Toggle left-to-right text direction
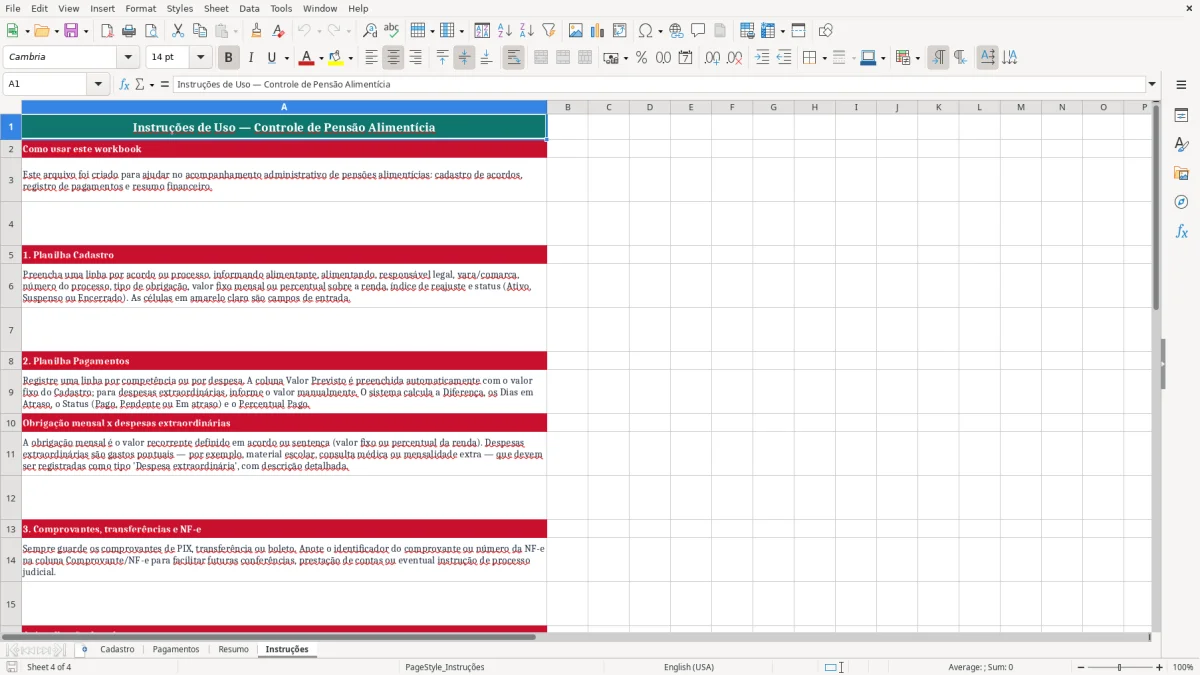1200x675 pixels. click(938, 58)
